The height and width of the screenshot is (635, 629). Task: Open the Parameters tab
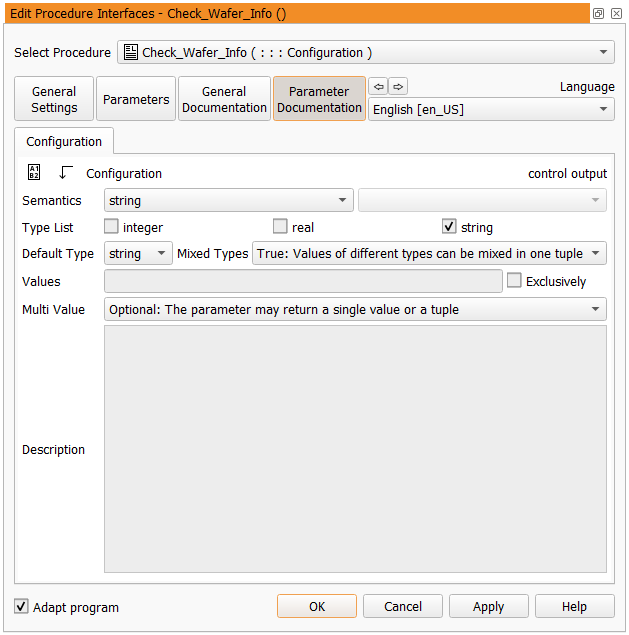(x=136, y=99)
